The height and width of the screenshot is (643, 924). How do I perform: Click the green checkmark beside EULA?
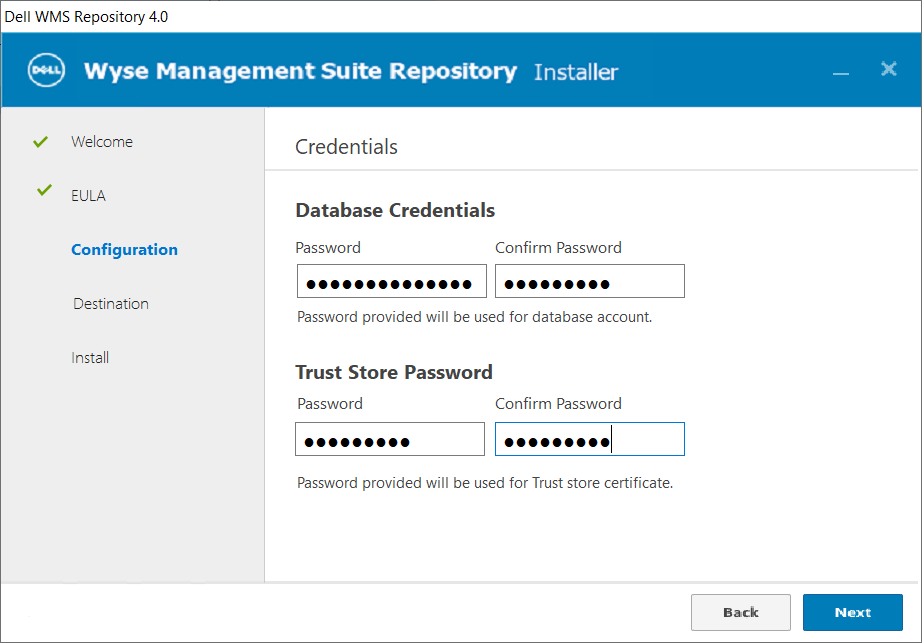click(x=44, y=190)
